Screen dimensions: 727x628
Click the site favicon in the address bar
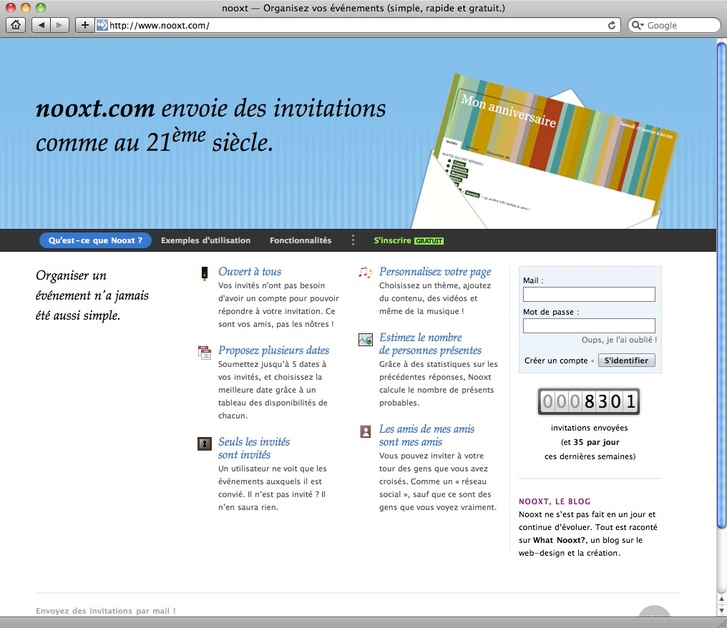[102, 26]
